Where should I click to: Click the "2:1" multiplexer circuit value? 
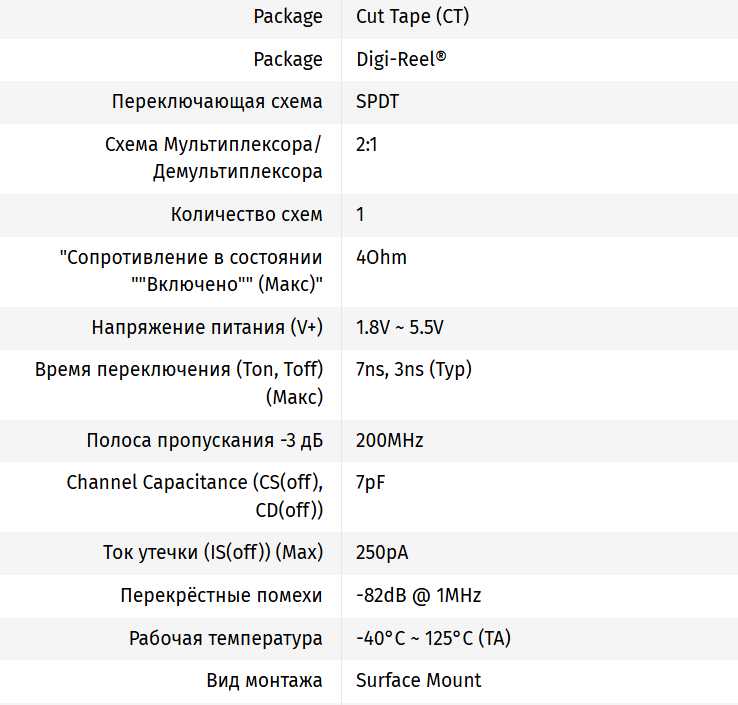366,145
